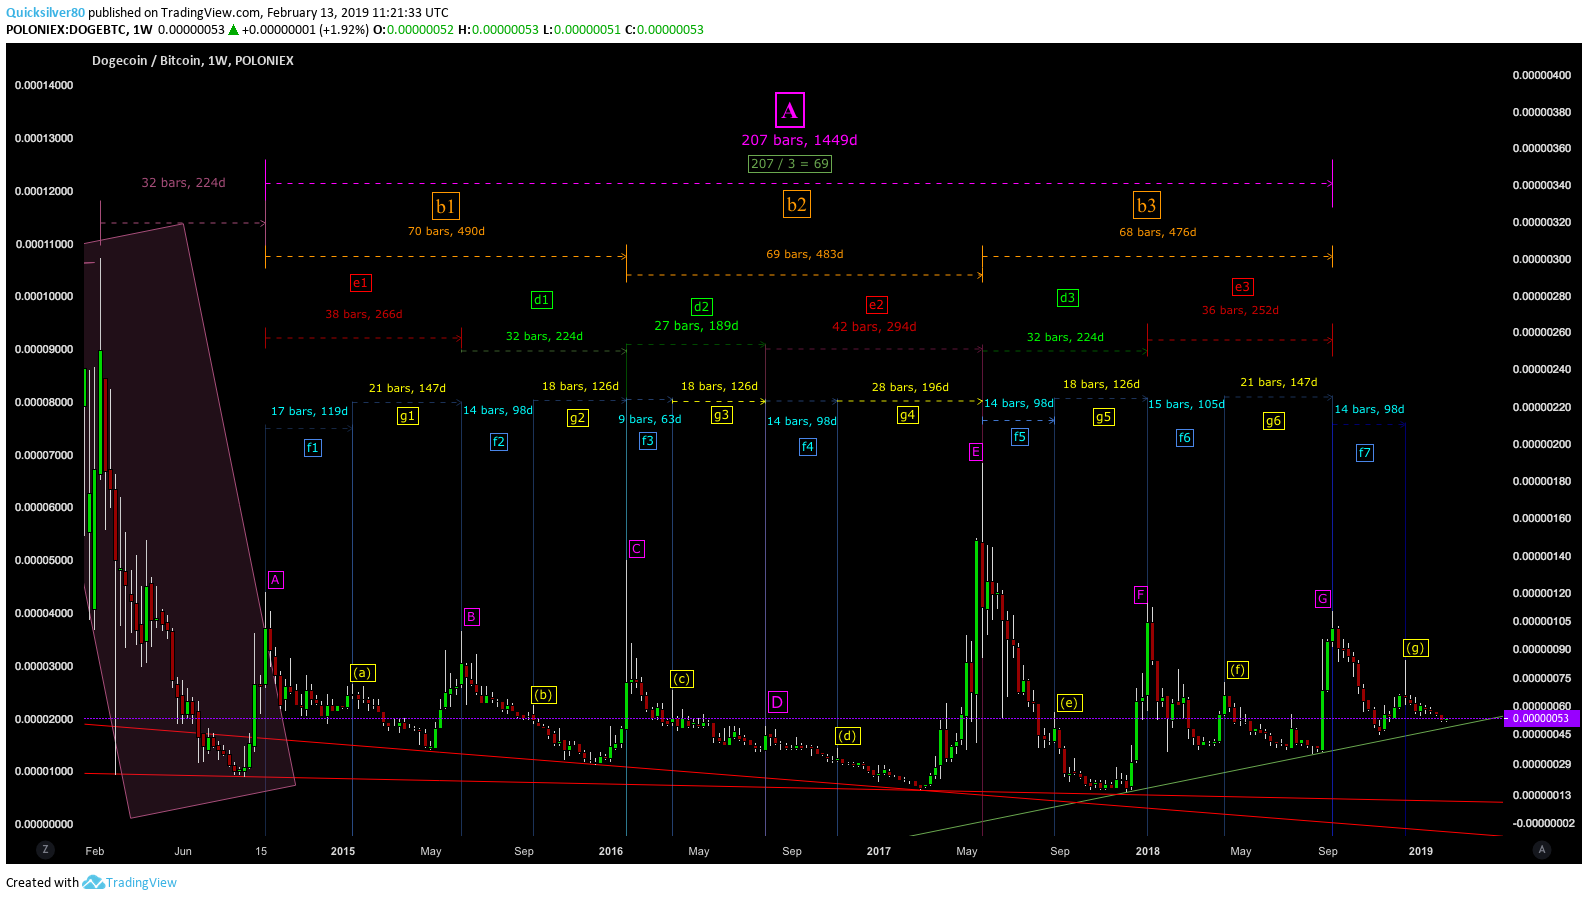
Task: Click the 2017 marker on time axis
Action: [878, 851]
